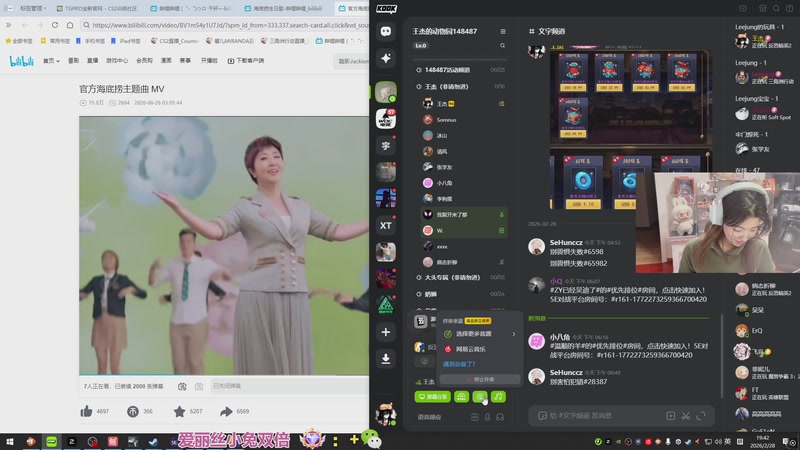The height and width of the screenshot is (450, 800).
Task: Switch to TGPRO browser tab
Action: pyautogui.click(x=97, y=8)
